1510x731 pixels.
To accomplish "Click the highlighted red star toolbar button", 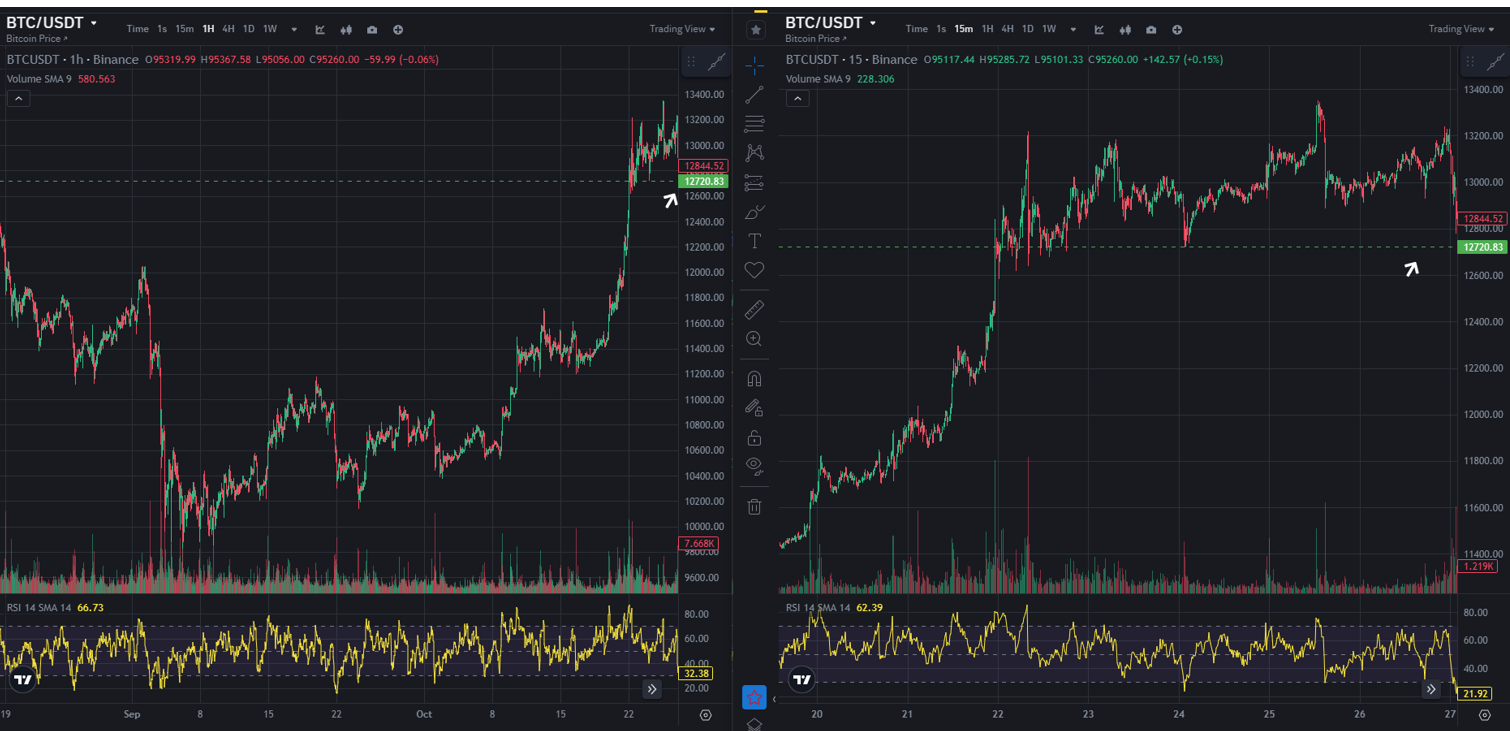I will (x=754, y=697).
